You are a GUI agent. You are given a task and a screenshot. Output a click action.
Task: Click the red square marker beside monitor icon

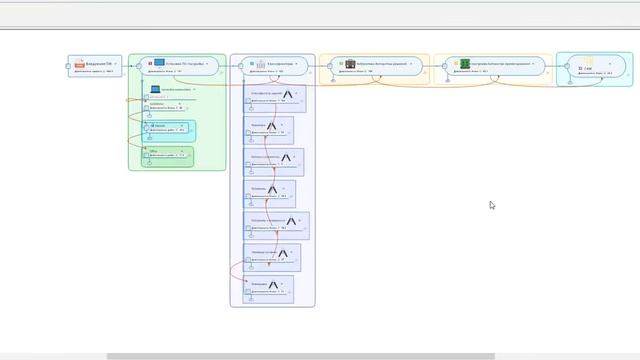tap(150, 63)
